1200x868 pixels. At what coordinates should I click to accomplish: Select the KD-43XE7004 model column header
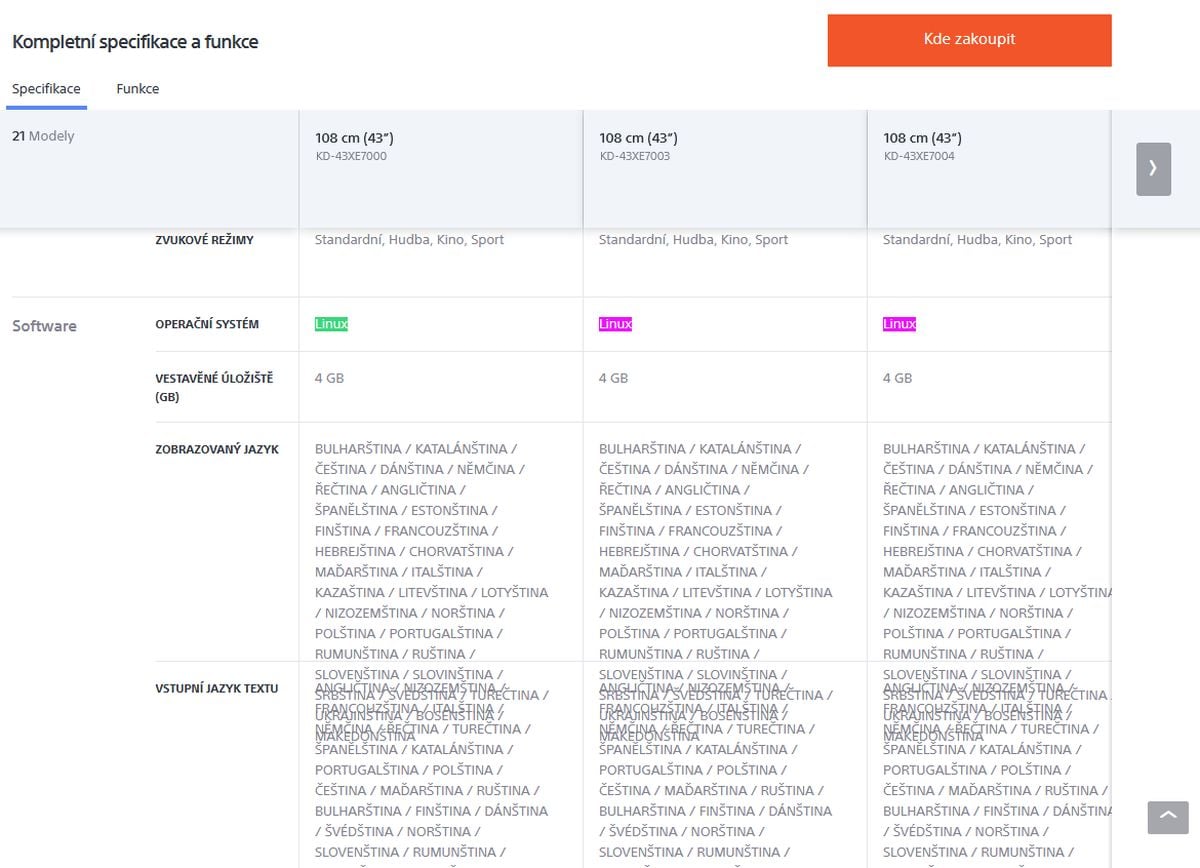pyautogui.click(x=990, y=146)
